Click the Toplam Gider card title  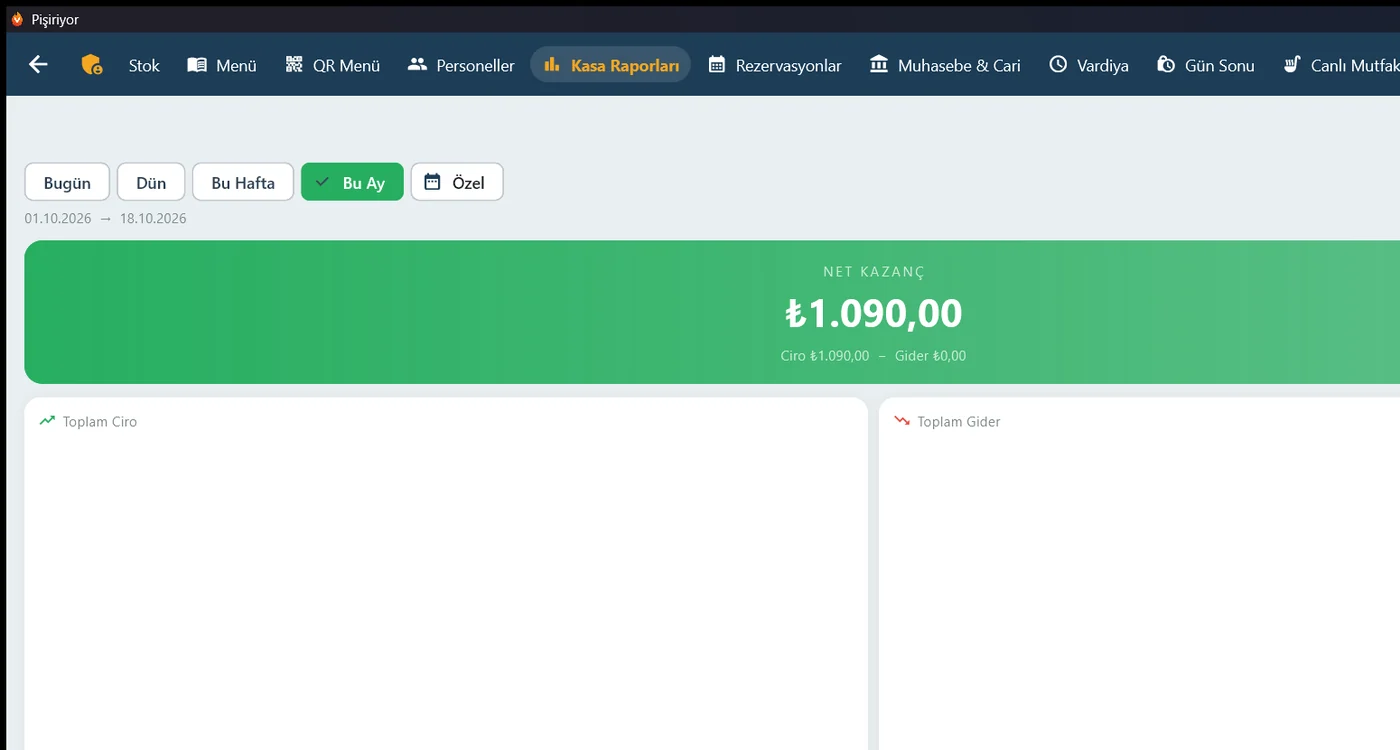pyautogui.click(x=959, y=422)
